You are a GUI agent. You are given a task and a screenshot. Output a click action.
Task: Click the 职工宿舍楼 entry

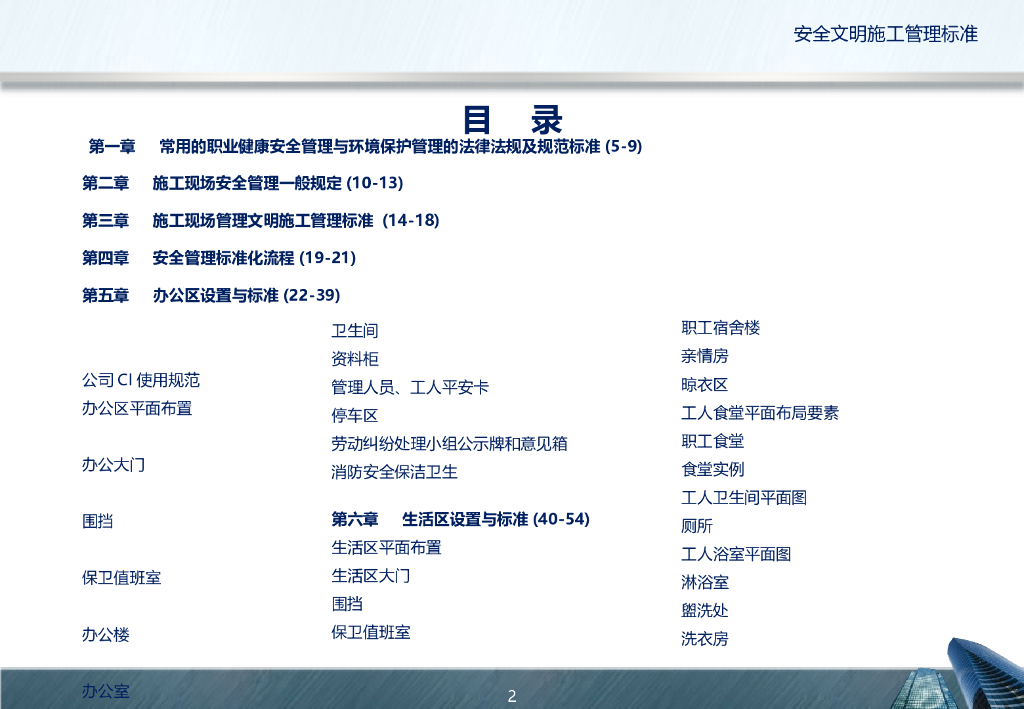click(x=721, y=328)
